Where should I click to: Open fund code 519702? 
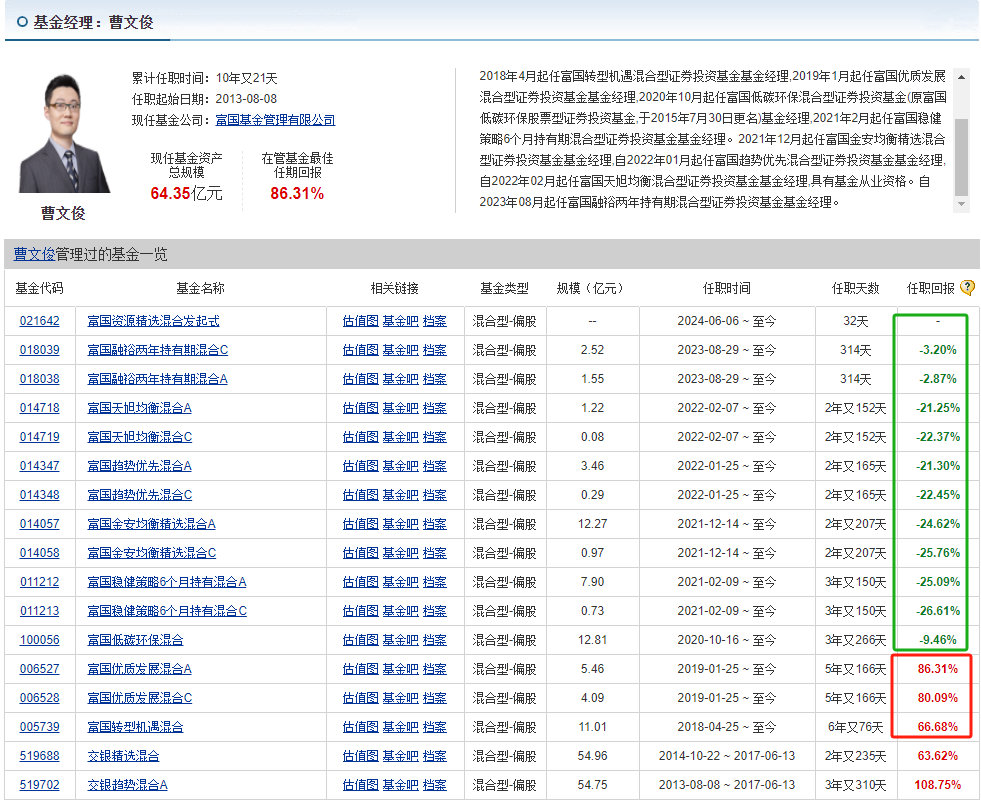click(x=39, y=785)
